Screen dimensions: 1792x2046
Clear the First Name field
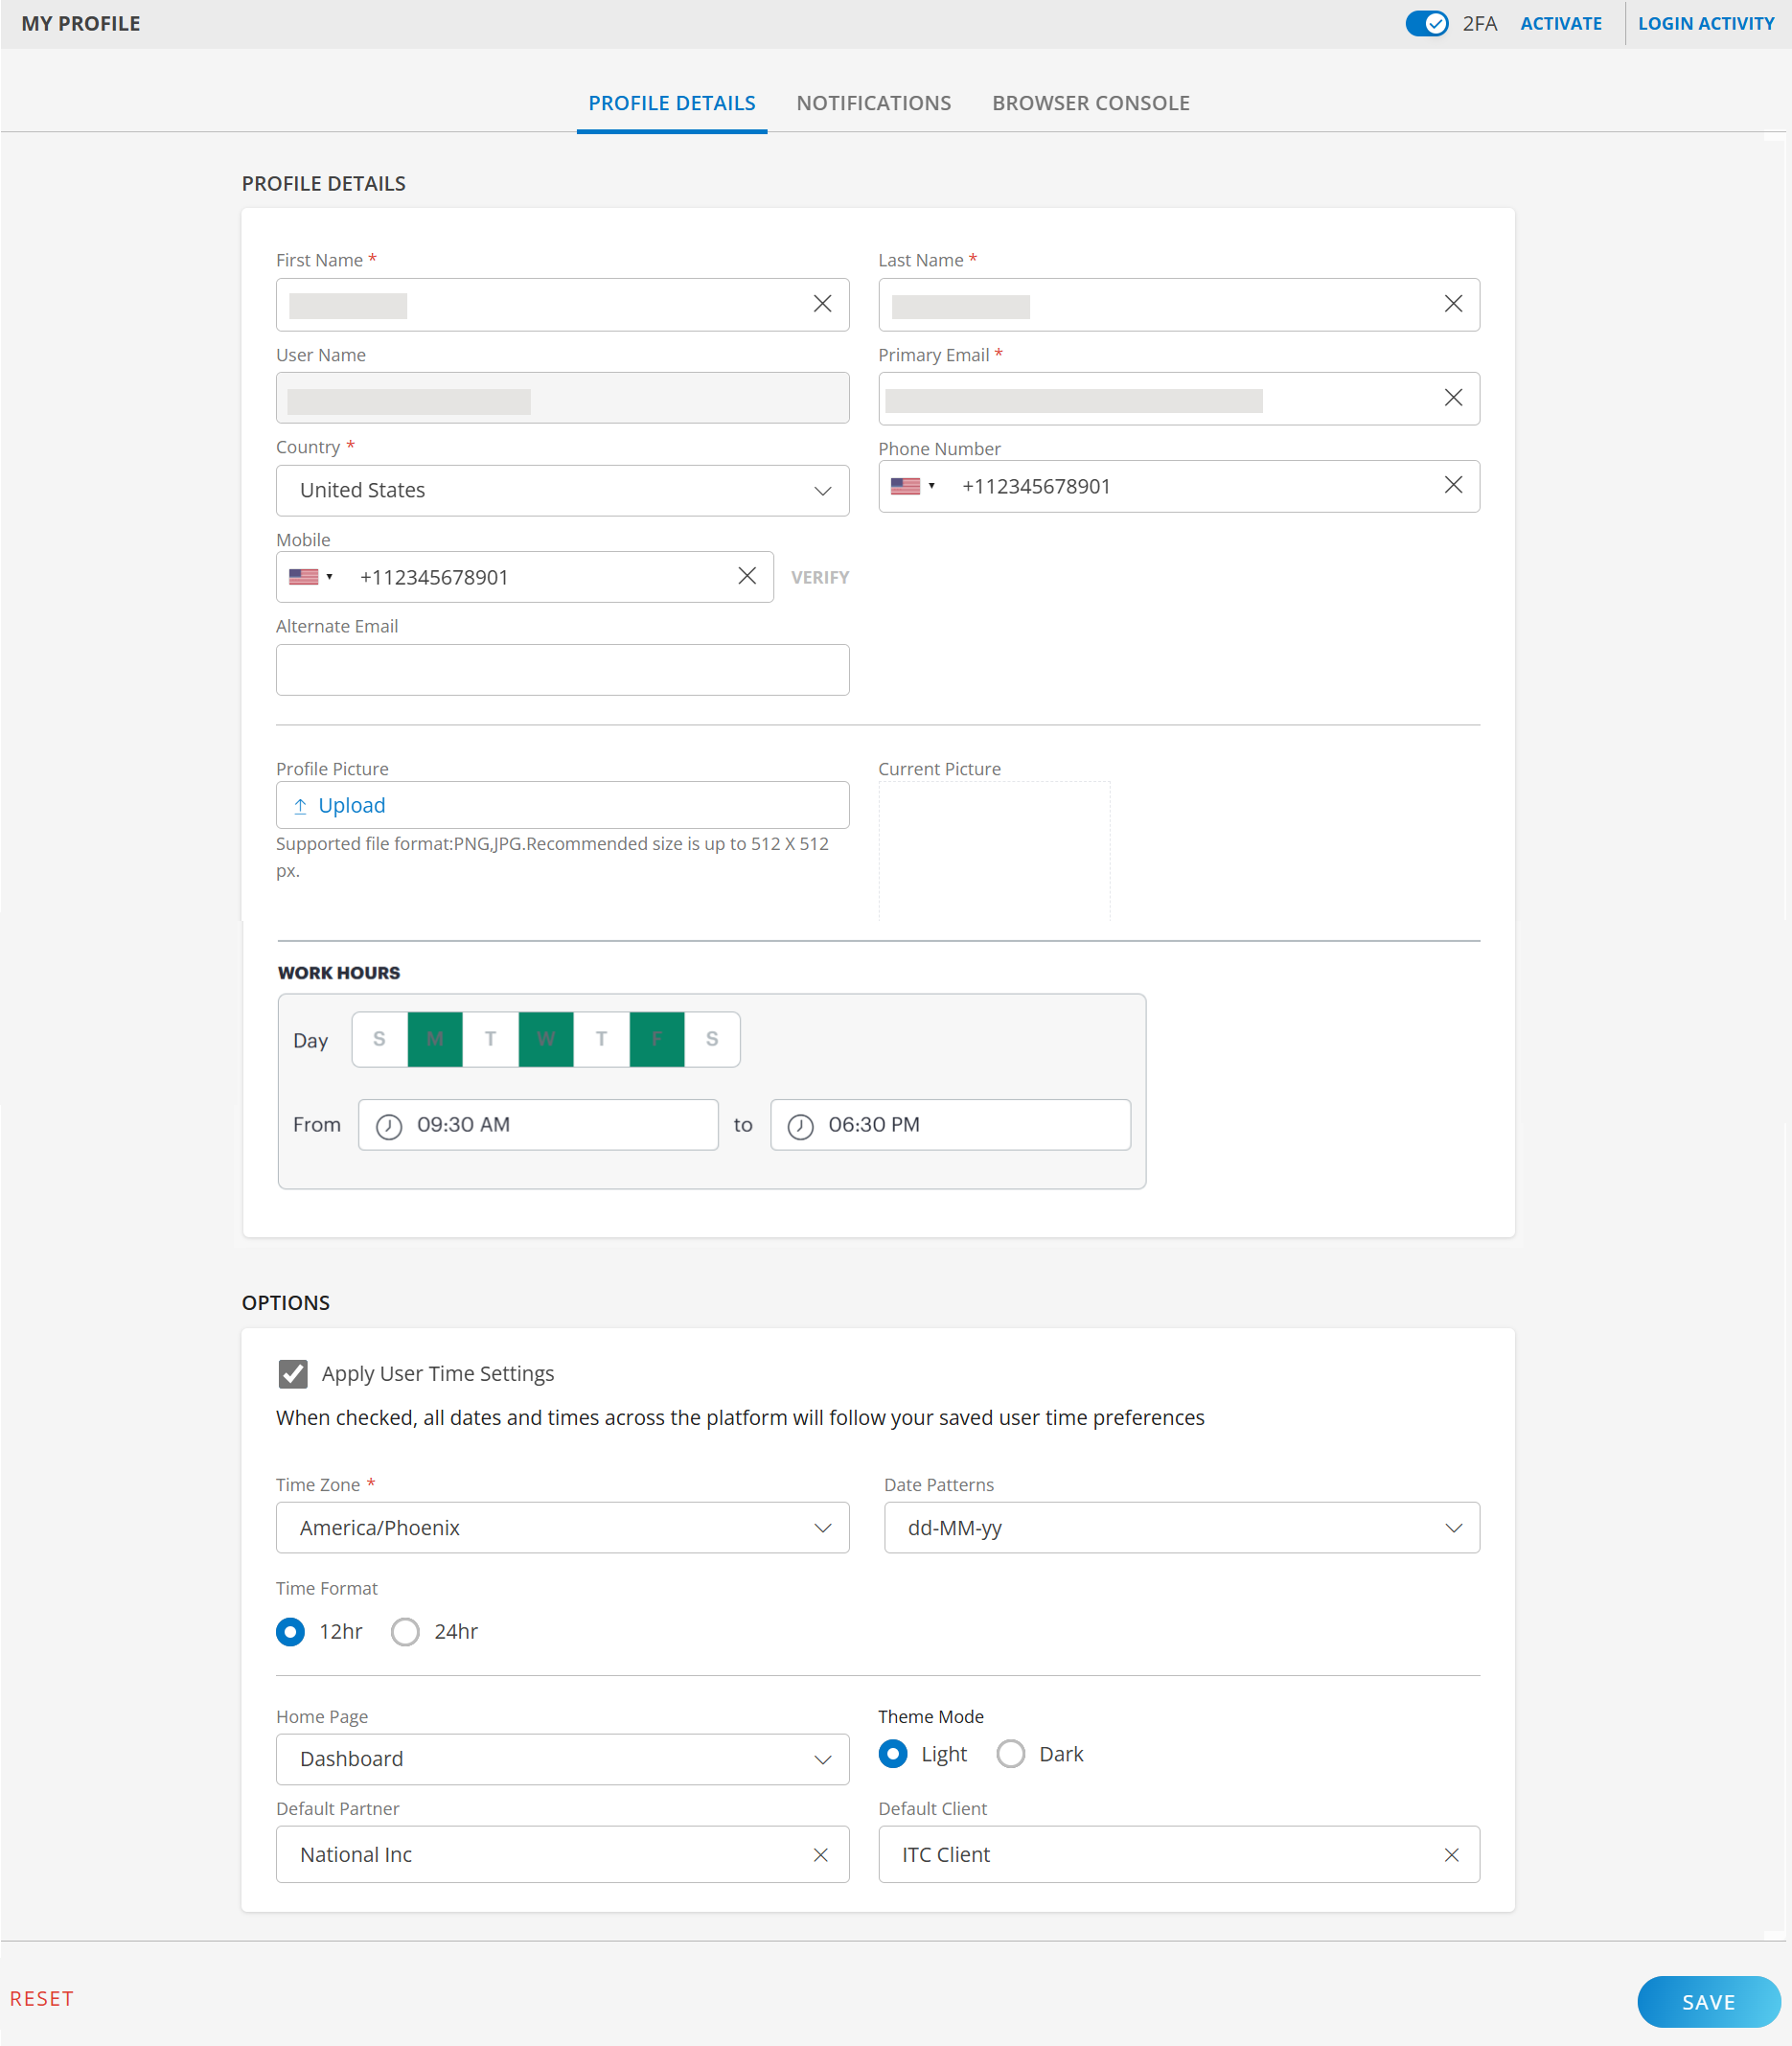pyautogui.click(x=822, y=304)
